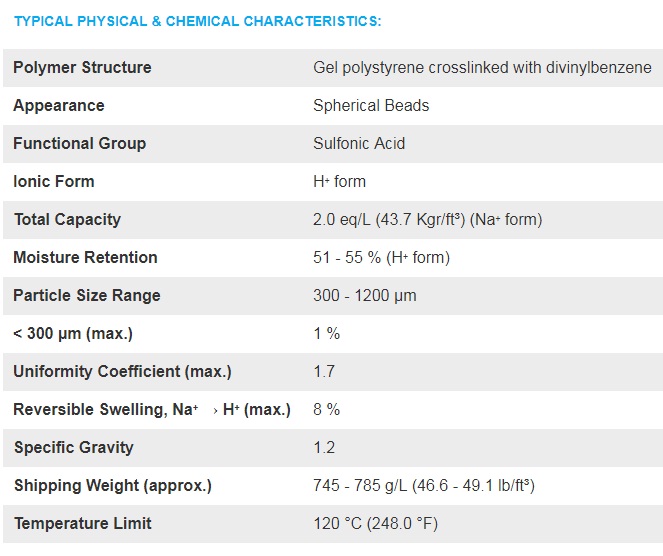
Task: Select the Polymer Structure row label
Action: pyautogui.click(x=82, y=68)
